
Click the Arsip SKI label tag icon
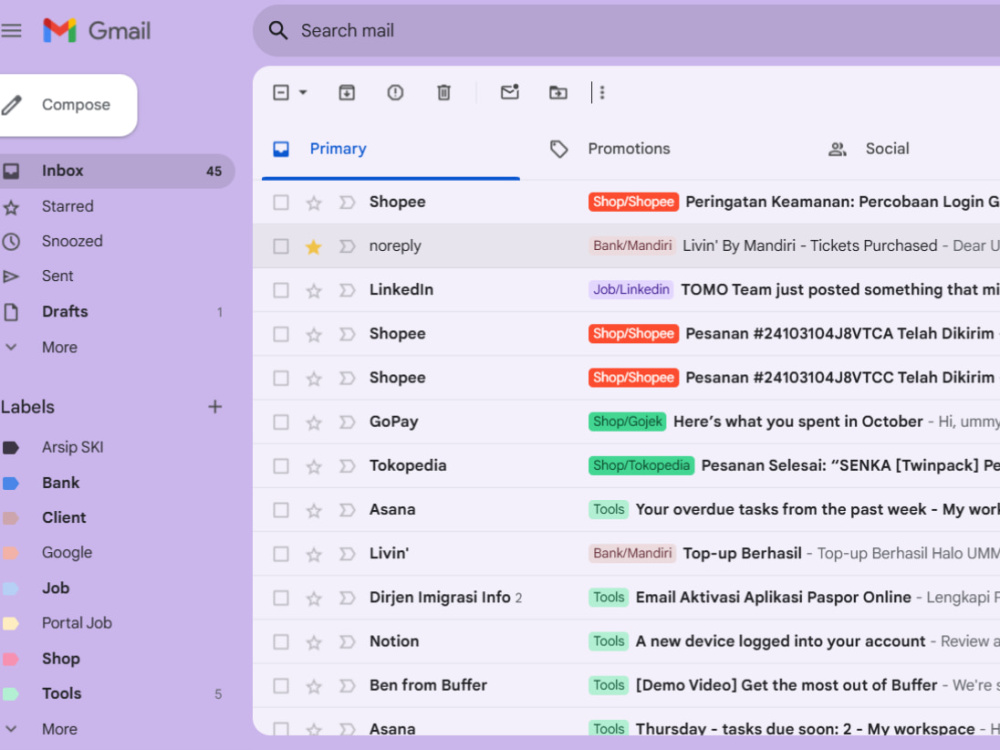pos(11,448)
